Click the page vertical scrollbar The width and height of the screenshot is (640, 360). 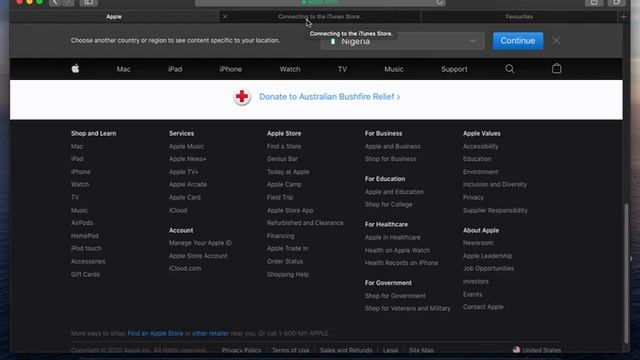coord(627,273)
